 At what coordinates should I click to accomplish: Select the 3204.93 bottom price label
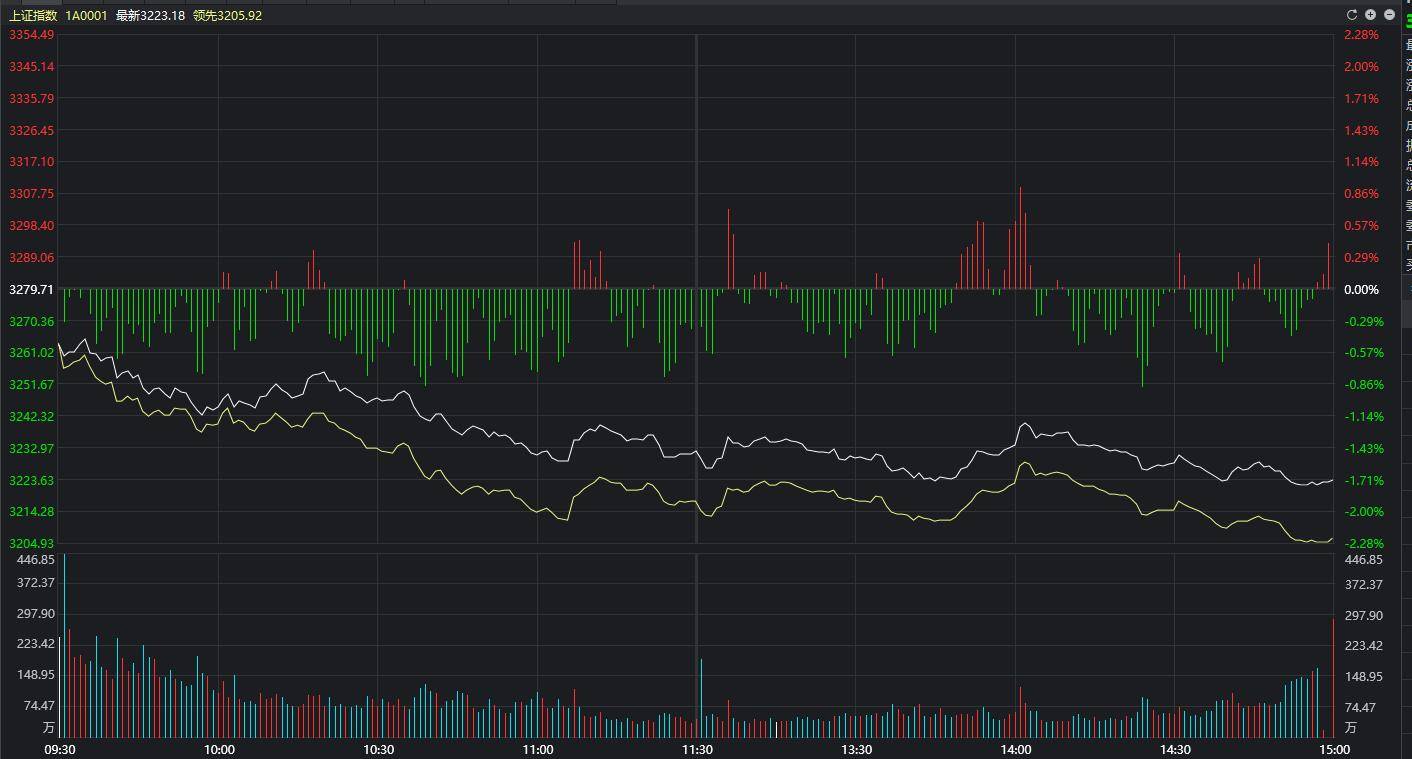coord(31,544)
